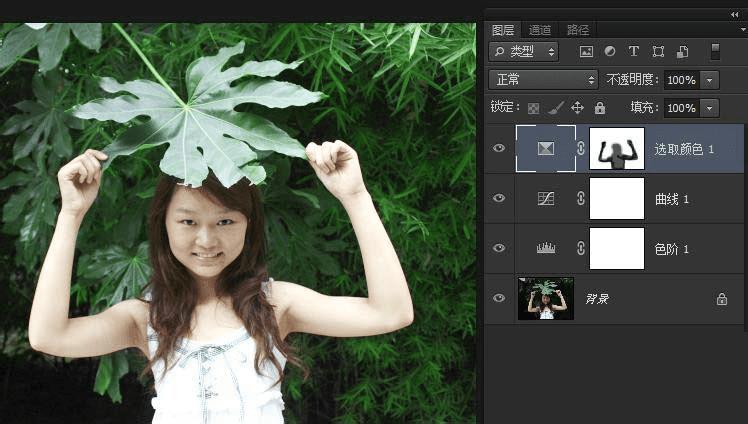Filter layers by pixel image type
Viewport: 748px width, 424px height.
pos(586,51)
